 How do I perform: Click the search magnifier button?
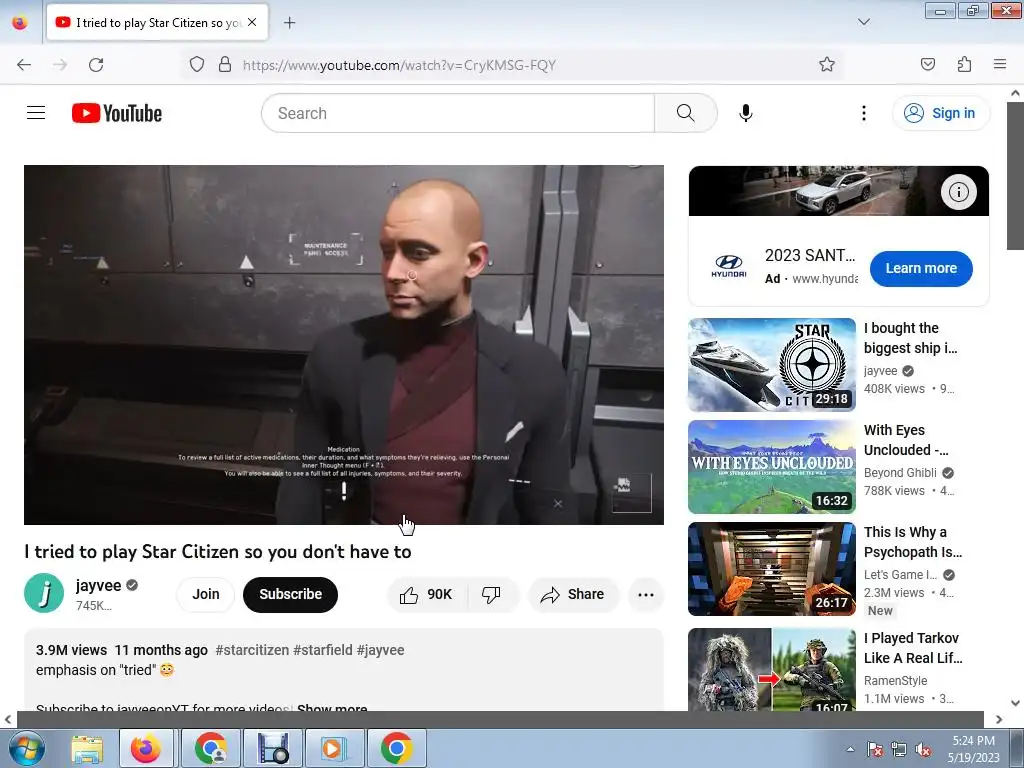coord(686,113)
